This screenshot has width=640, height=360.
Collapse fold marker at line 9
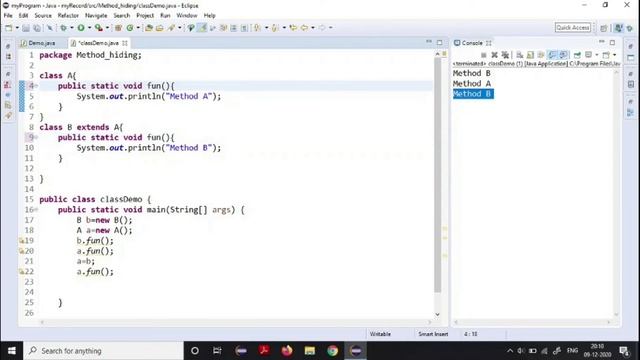36,137
